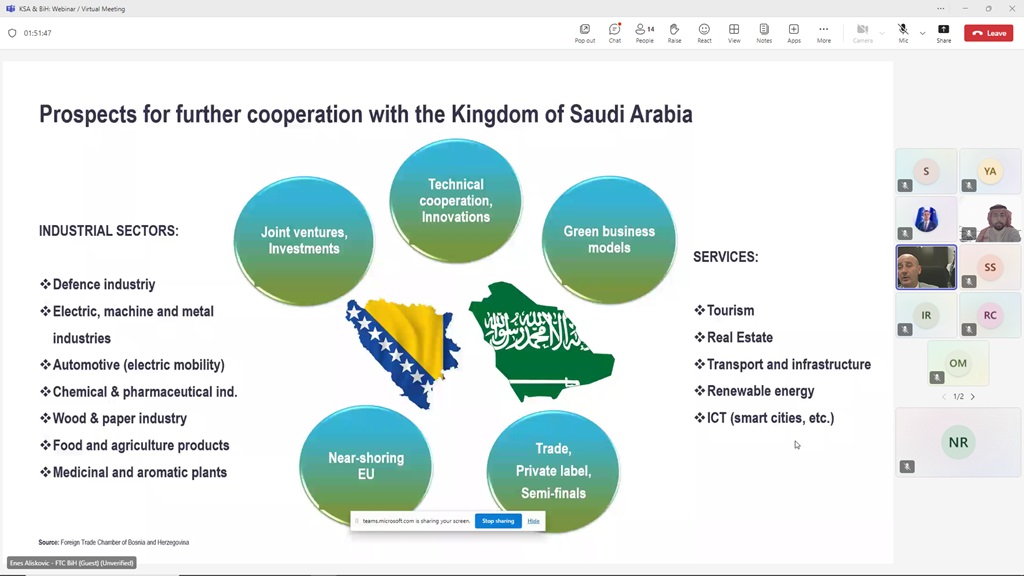Unmute the microphone
This screenshot has width=1024, height=576.
tap(902, 32)
